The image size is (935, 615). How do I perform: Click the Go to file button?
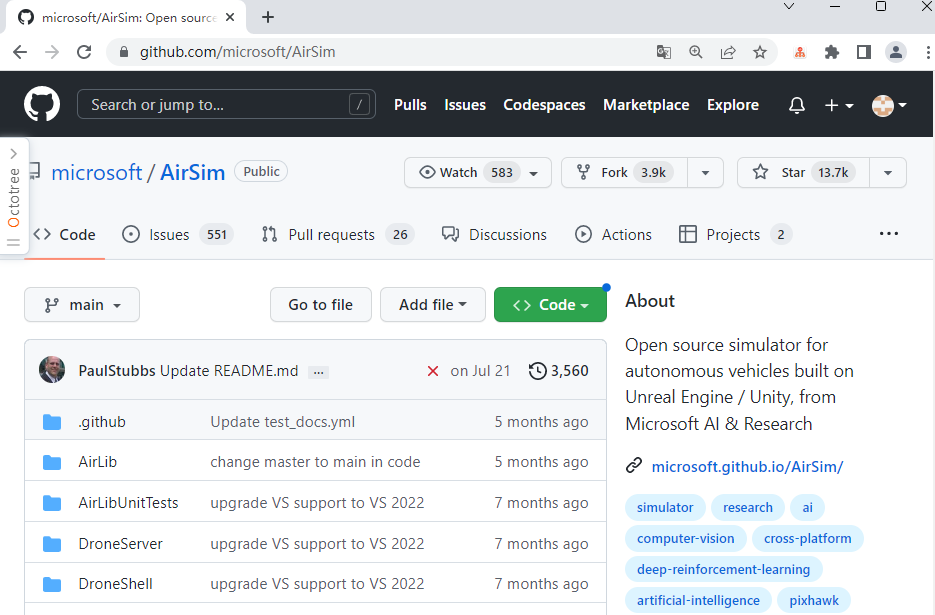tap(321, 305)
